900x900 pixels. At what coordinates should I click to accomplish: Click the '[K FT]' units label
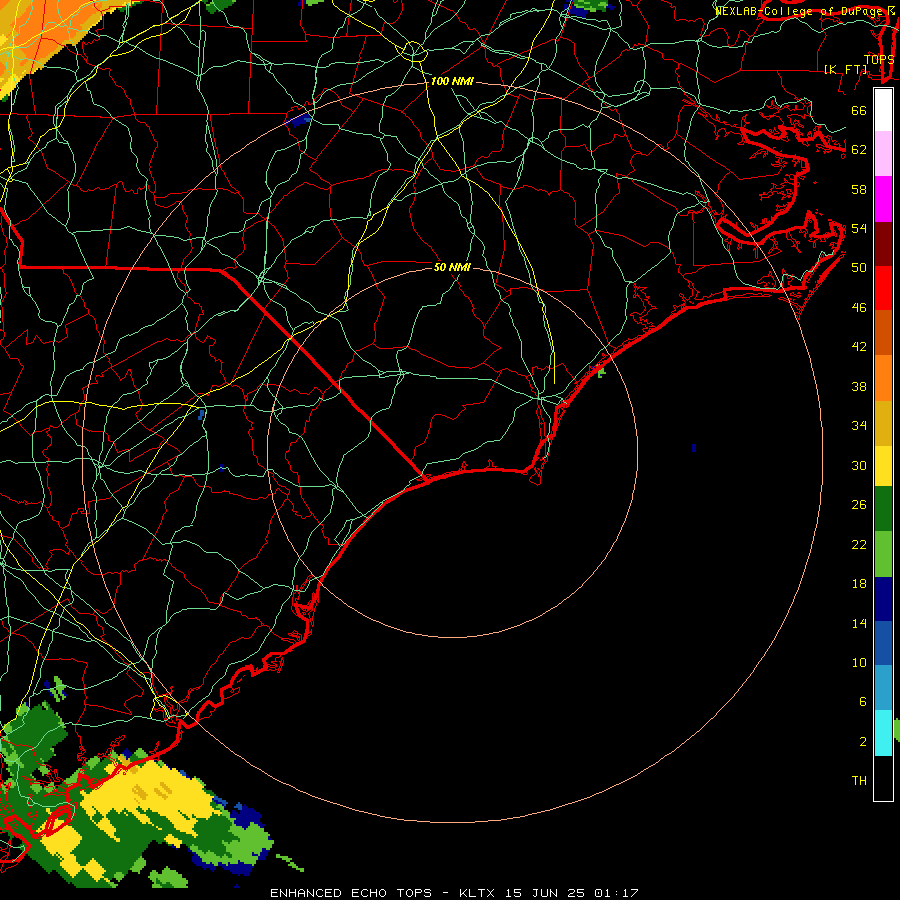pyautogui.click(x=845, y=69)
